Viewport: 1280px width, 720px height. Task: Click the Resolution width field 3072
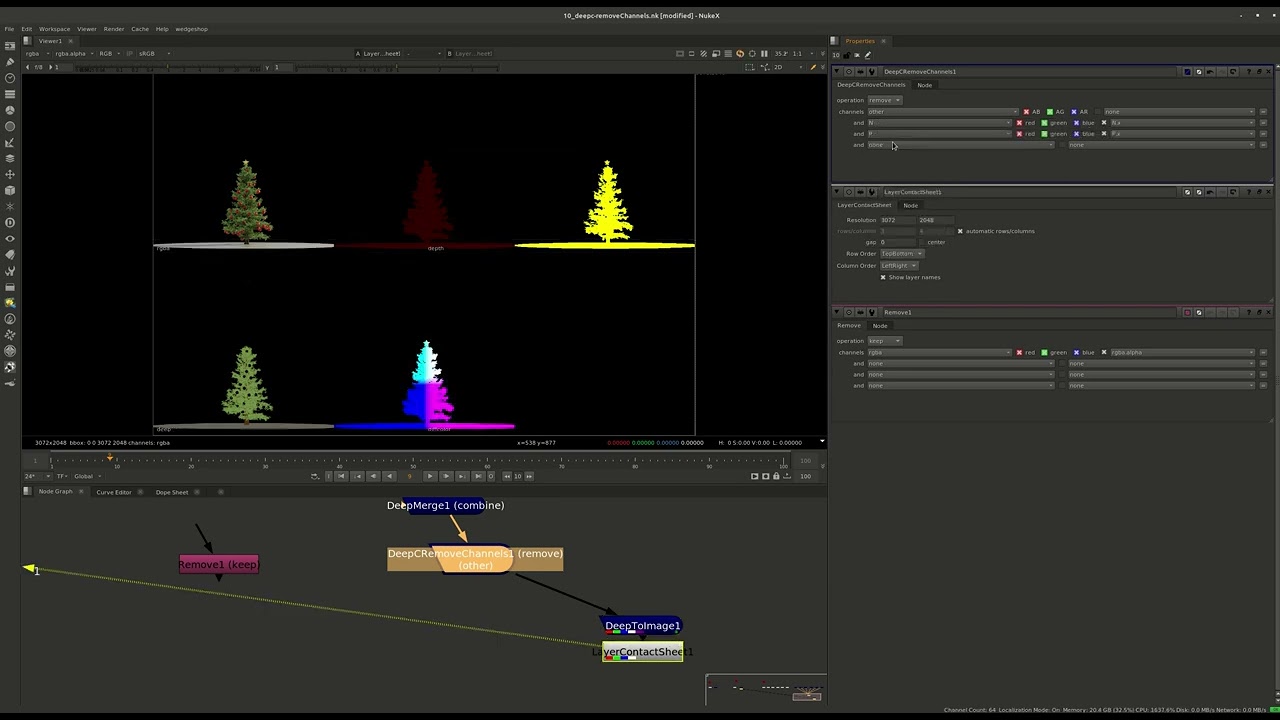[x=896, y=220]
